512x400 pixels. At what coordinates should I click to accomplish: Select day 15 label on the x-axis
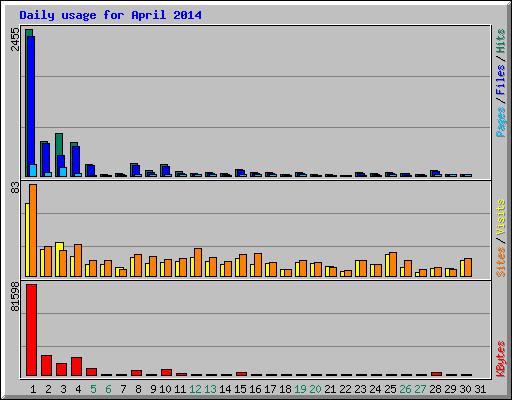[x=240, y=389]
